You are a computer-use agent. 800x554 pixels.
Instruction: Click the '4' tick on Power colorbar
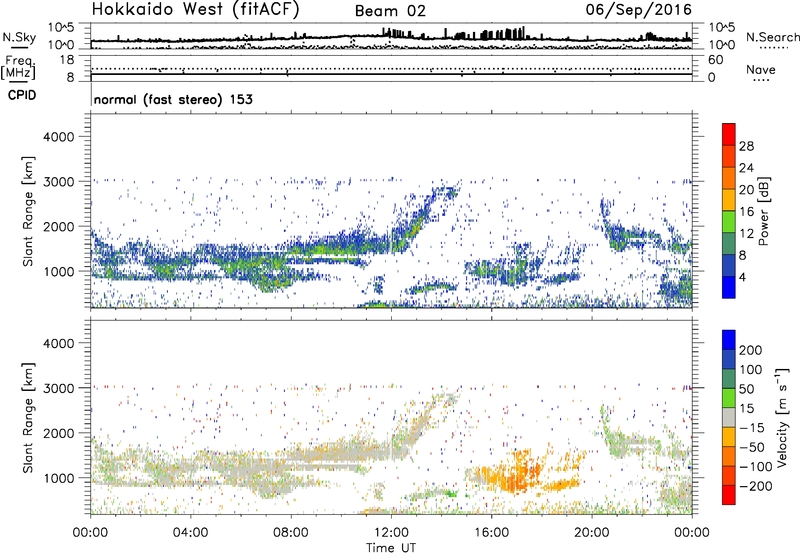click(742, 277)
